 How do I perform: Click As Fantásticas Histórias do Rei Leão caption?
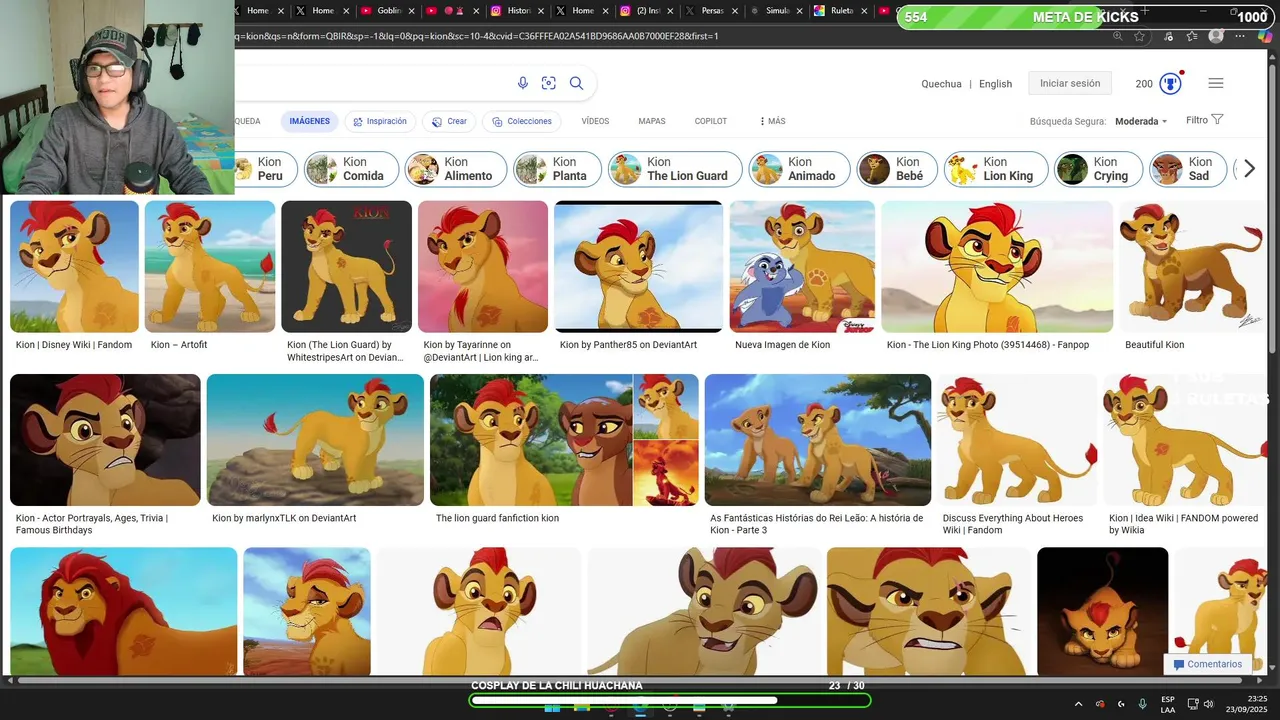[816, 524]
